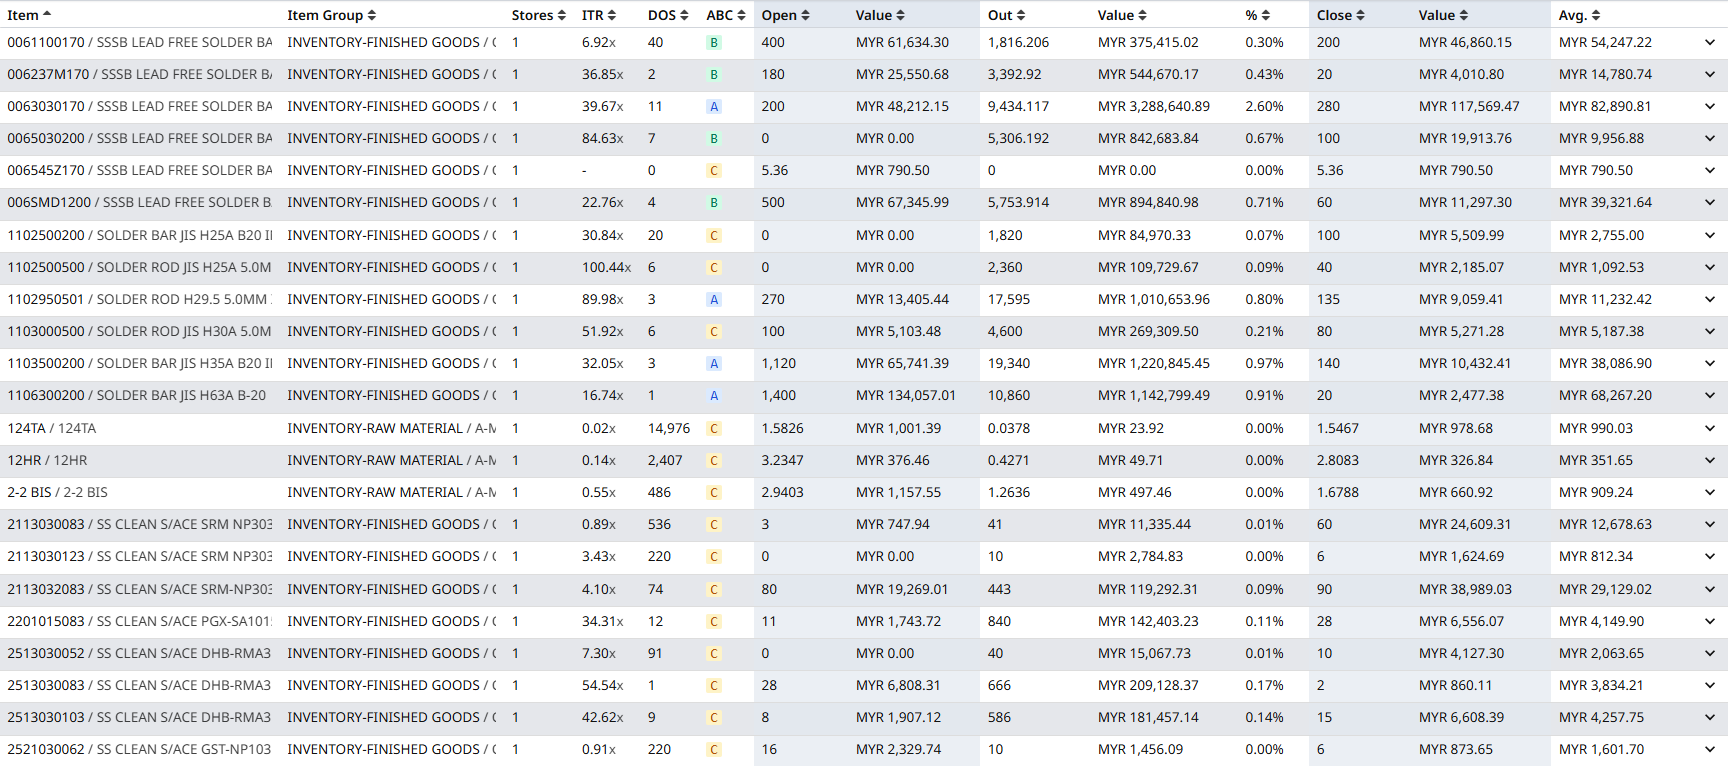The image size is (1728, 766).
Task: Click out value MYR 1,220,845.45
Action: pos(1154,363)
